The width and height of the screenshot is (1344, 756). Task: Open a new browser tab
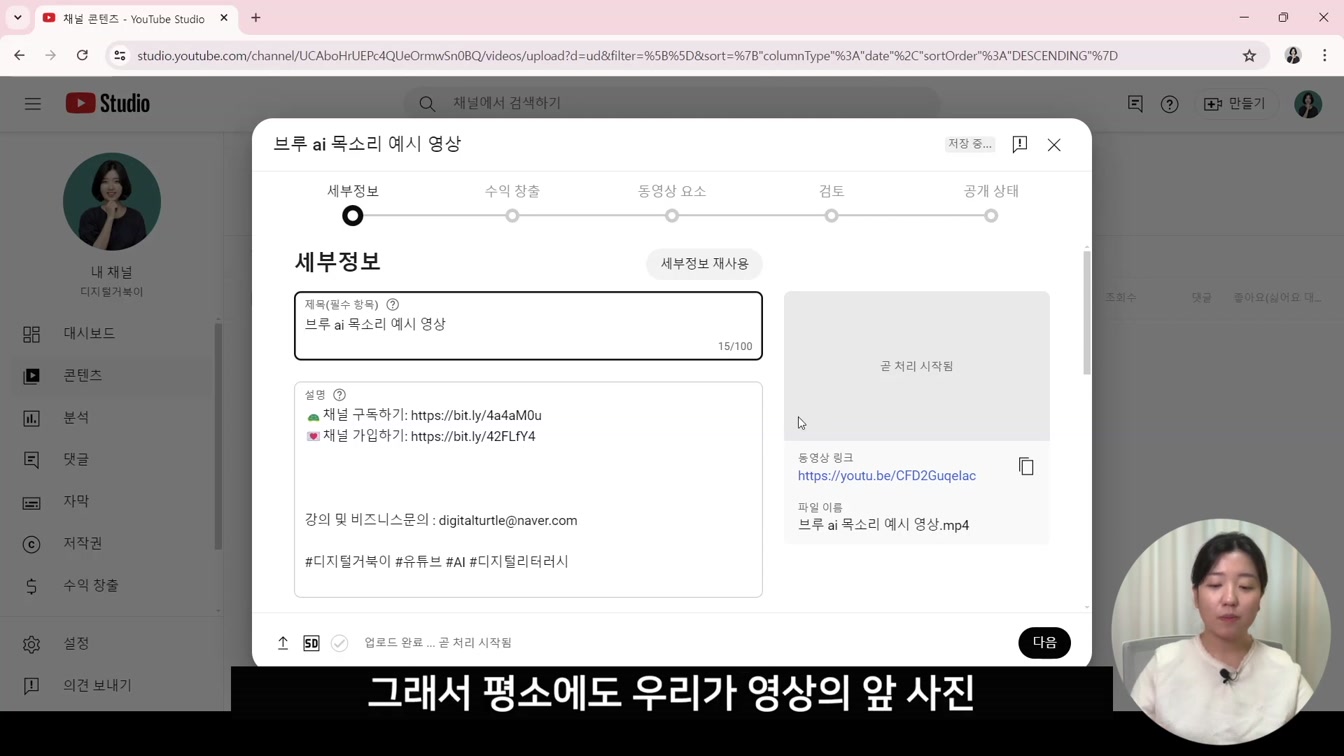click(x=256, y=18)
